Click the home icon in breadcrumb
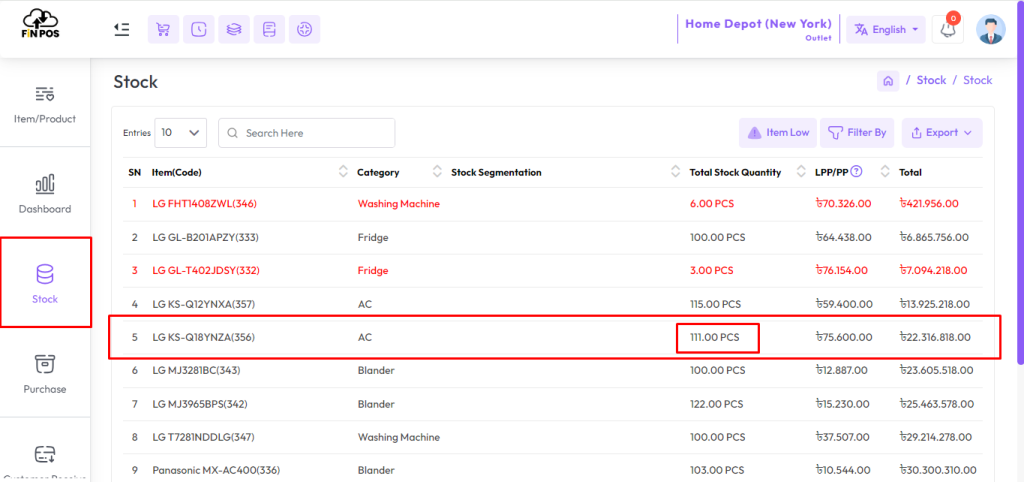1024x482 pixels. point(888,81)
